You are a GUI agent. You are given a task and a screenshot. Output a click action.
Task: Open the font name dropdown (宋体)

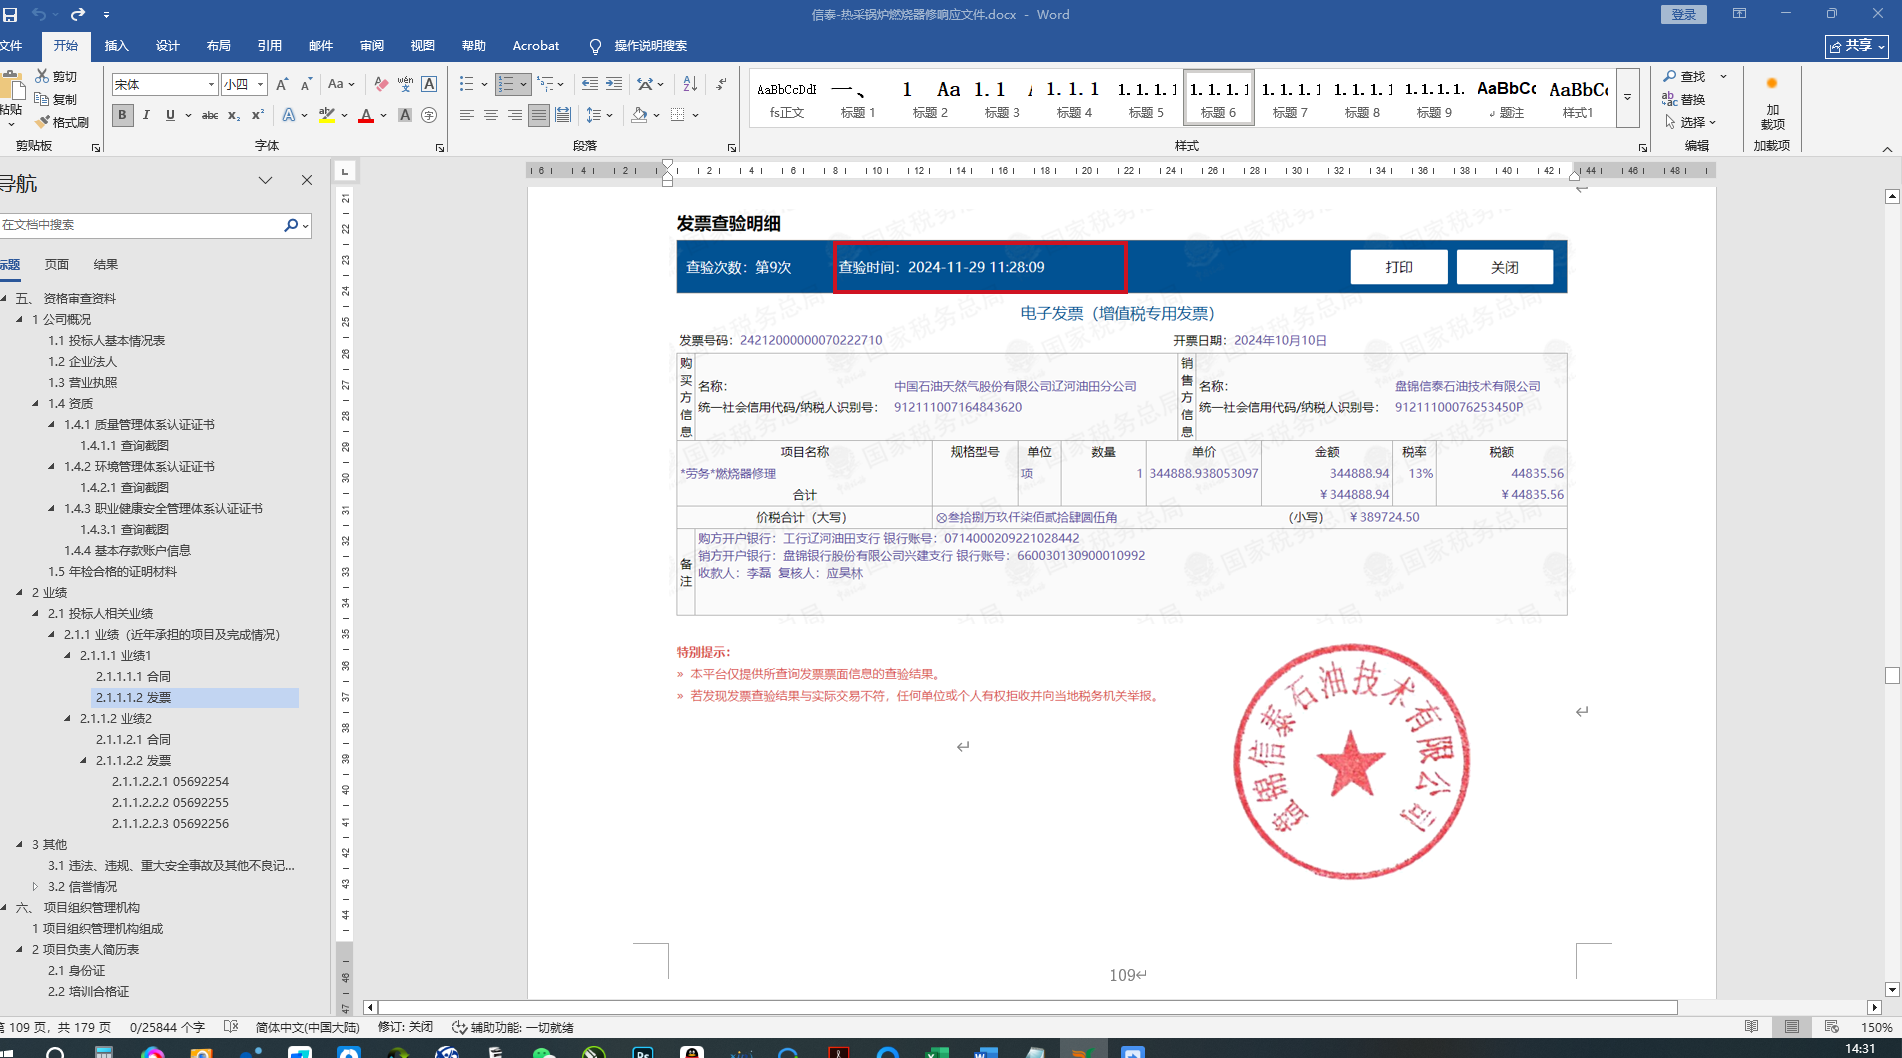pyautogui.click(x=211, y=85)
